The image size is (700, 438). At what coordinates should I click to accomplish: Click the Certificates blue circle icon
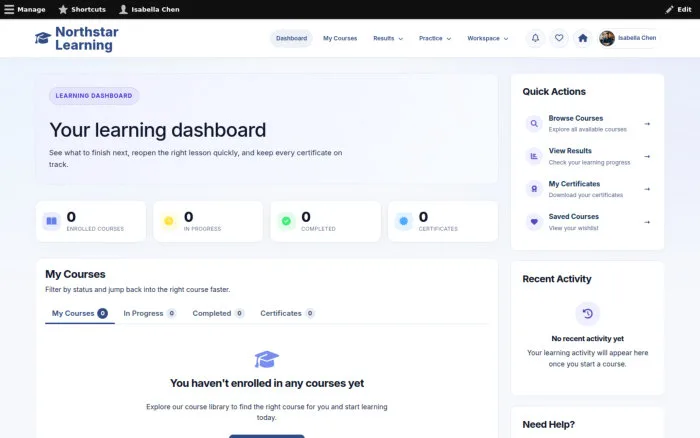pyautogui.click(x=404, y=221)
